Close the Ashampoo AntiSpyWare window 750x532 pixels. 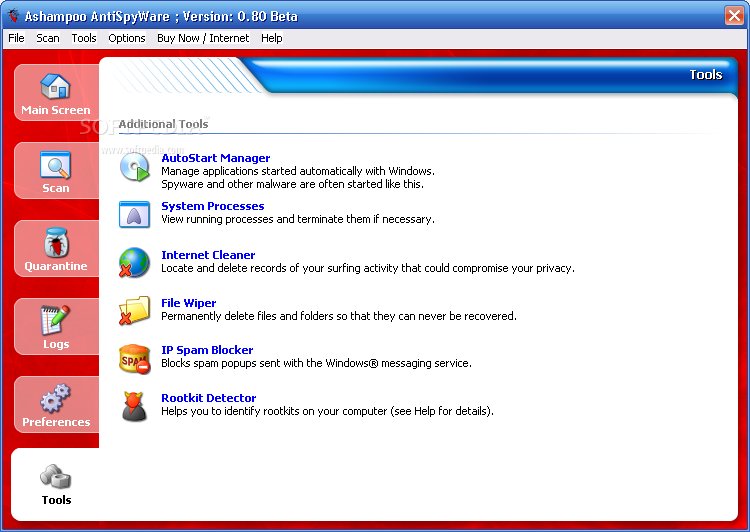coord(734,15)
